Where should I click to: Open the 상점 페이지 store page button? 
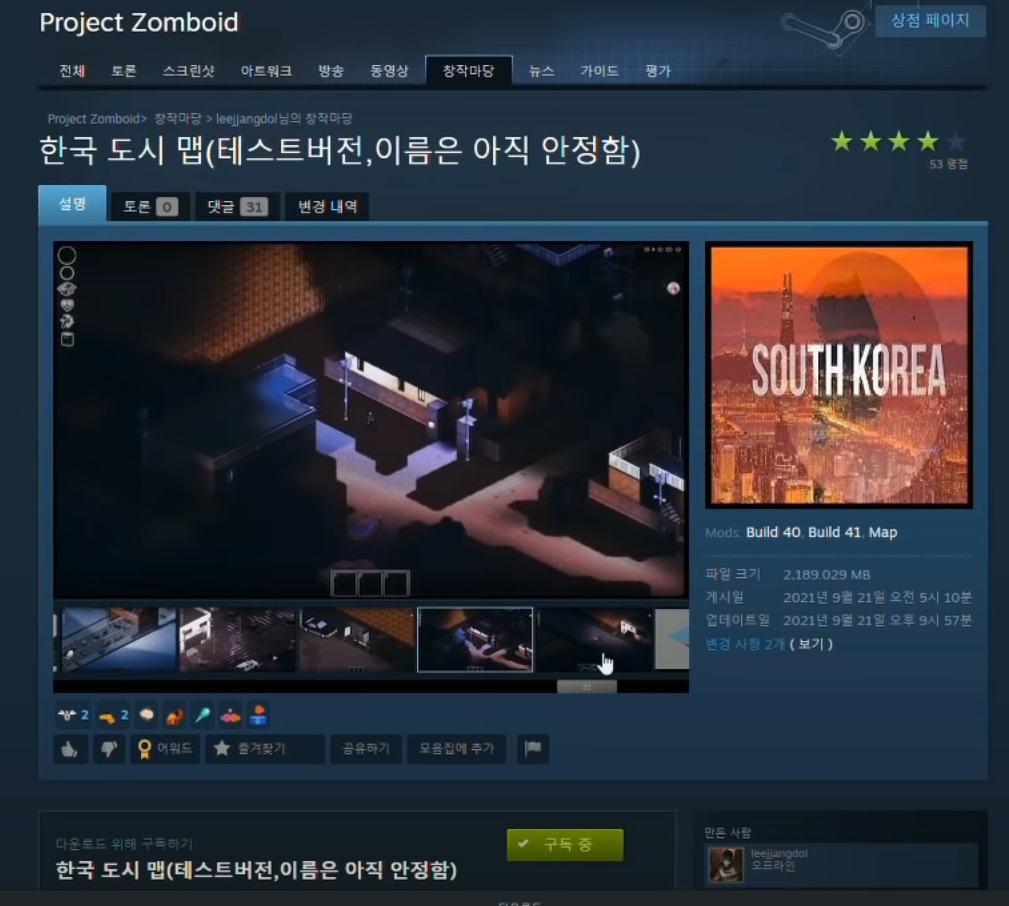tap(930, 21)
